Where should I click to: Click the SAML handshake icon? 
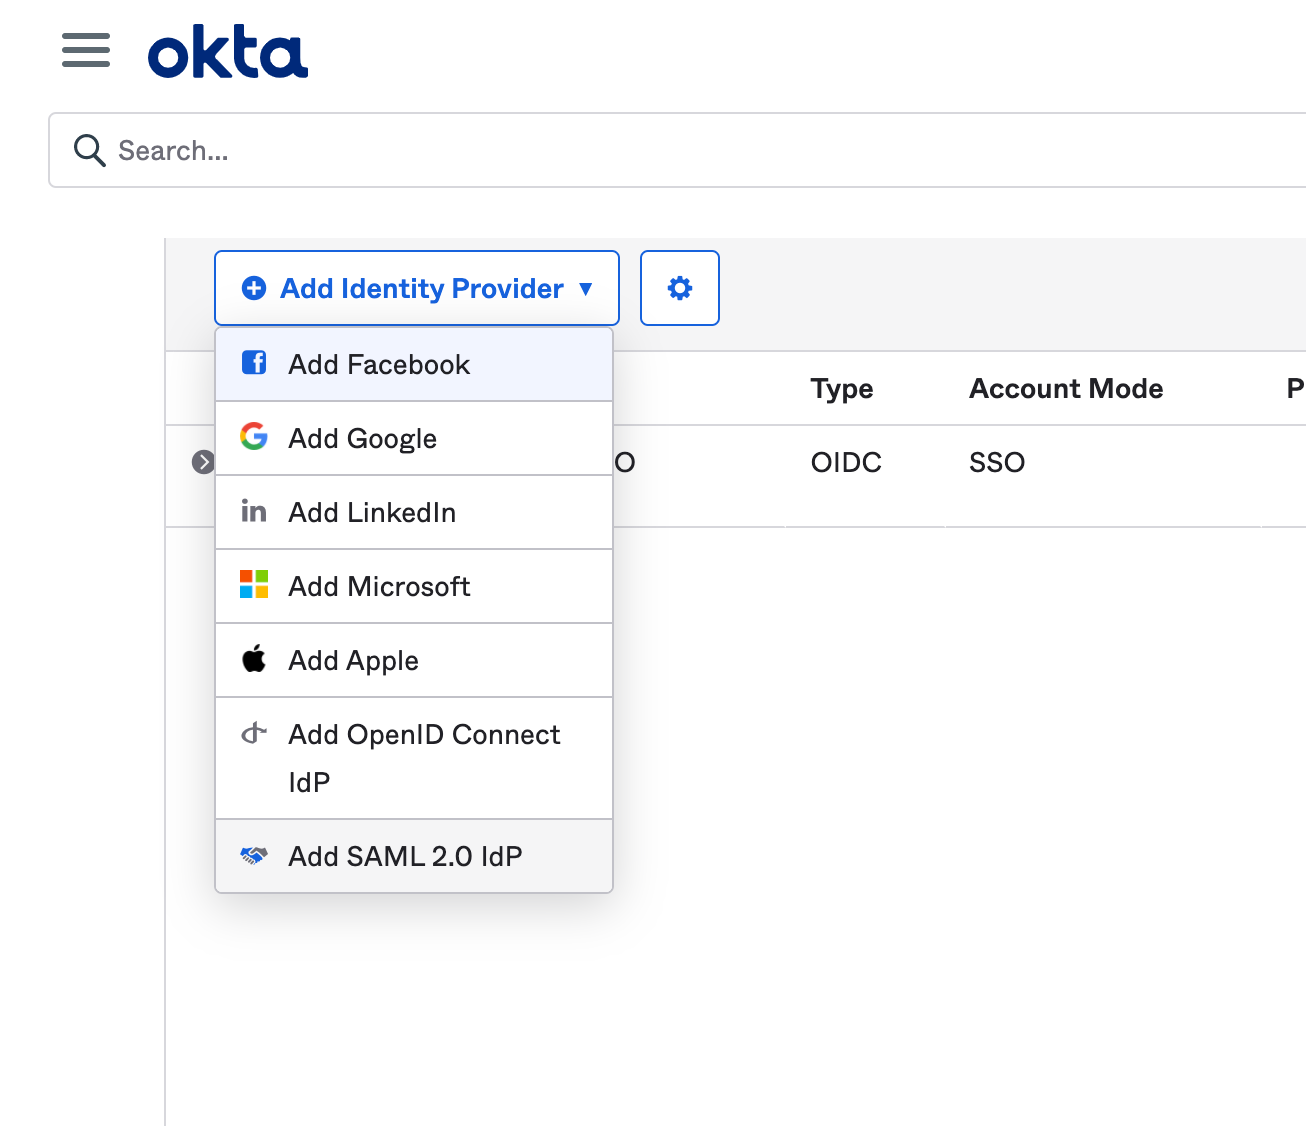click(x=254, y=856)
